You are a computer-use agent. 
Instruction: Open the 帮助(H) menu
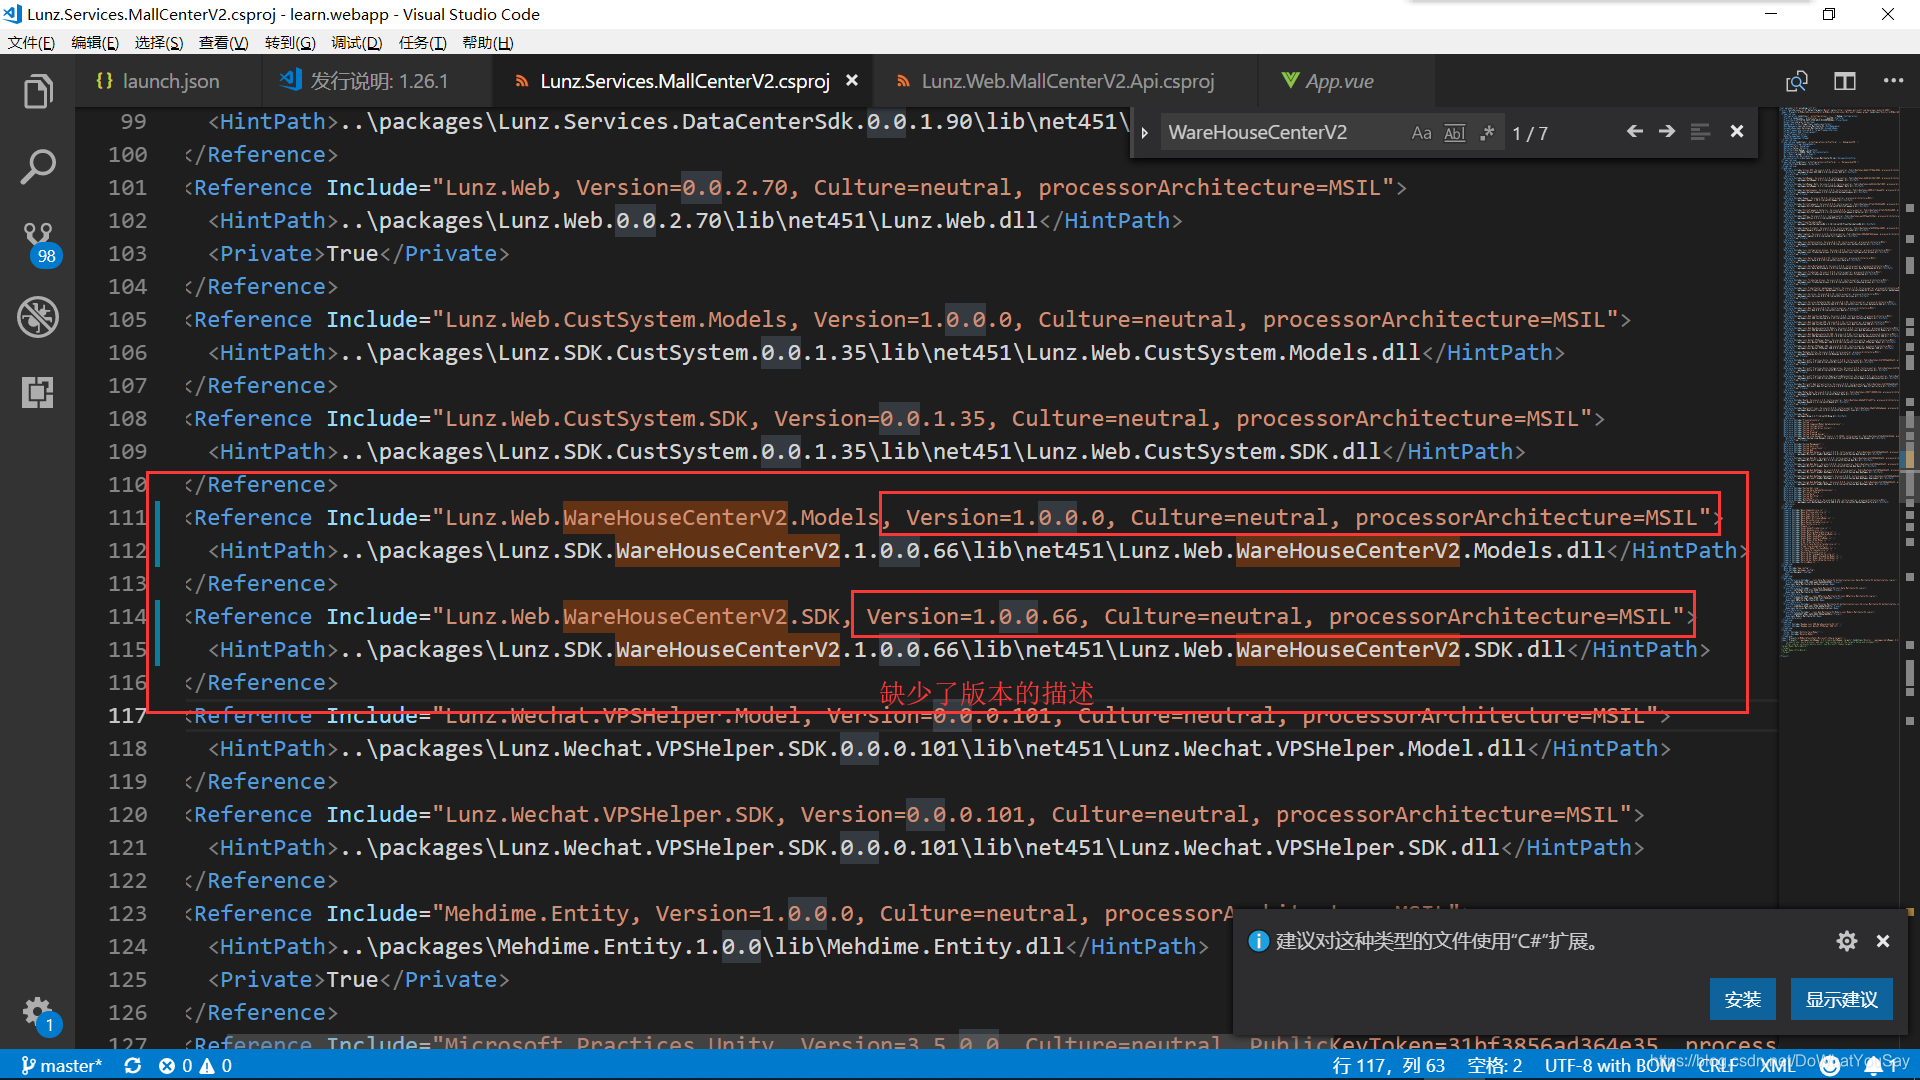pos(487,43)
